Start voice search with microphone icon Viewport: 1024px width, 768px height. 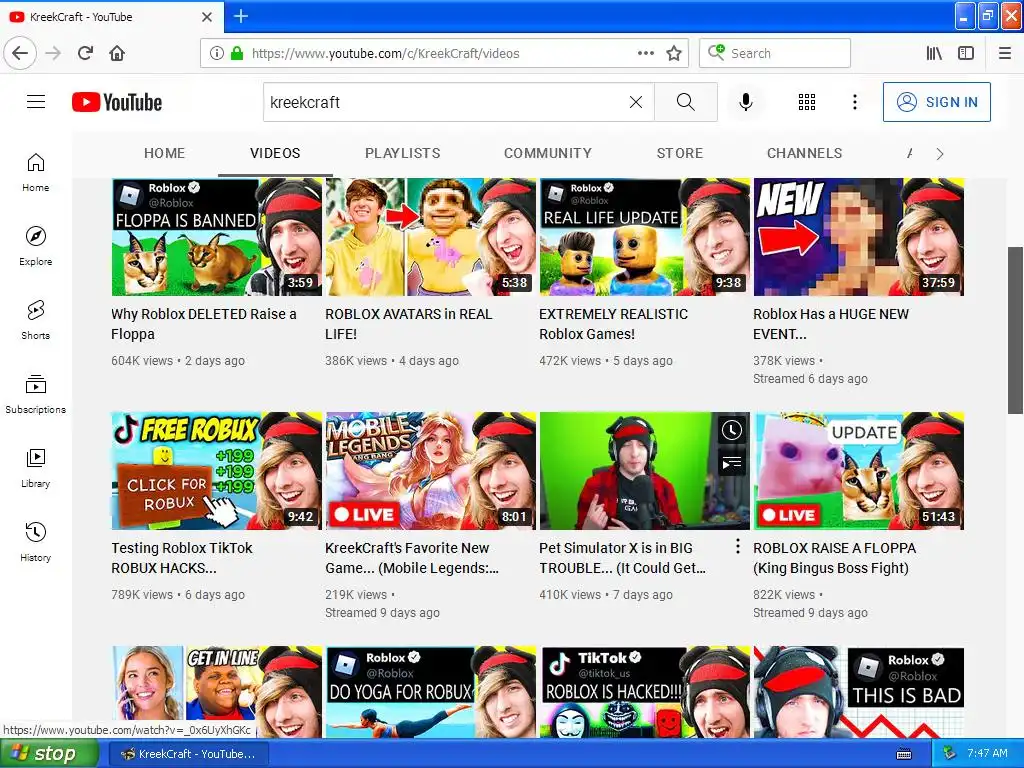coord(746,102)
